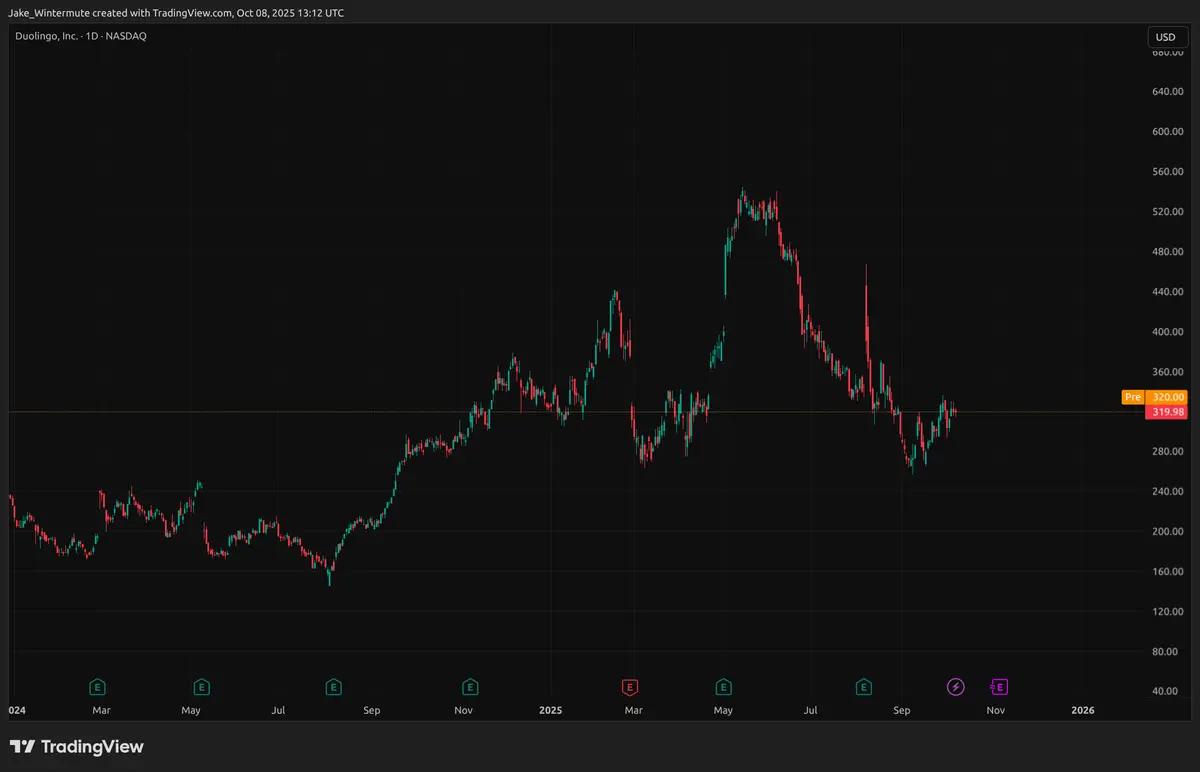
Task: Click the TradingView logo
Action: click(x=77, y=747)
